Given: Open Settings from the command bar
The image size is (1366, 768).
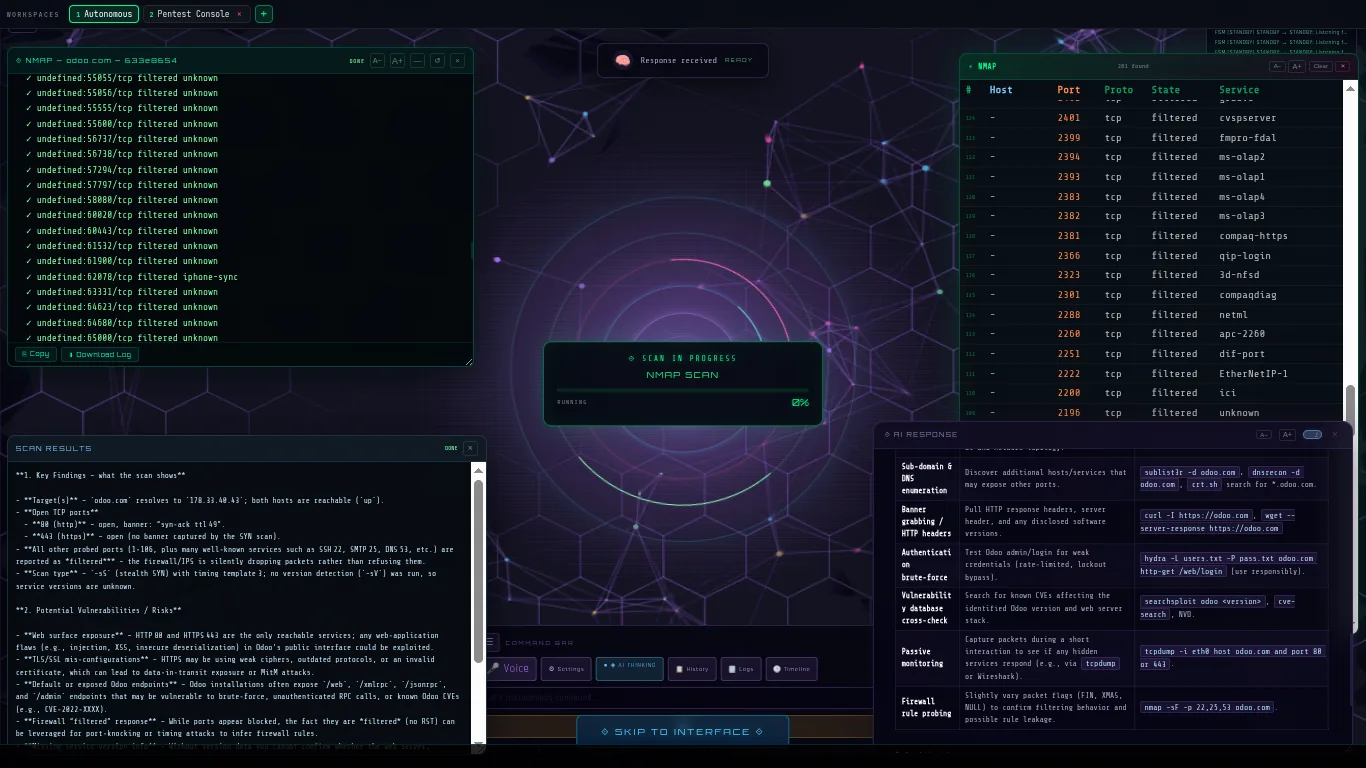Looking at the screenshot, I should [x=566, y=669].
